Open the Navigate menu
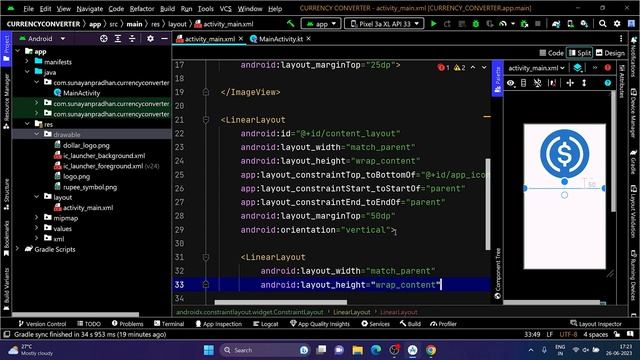The width and height of the screenshot is (640, 360). coord(89,9)
